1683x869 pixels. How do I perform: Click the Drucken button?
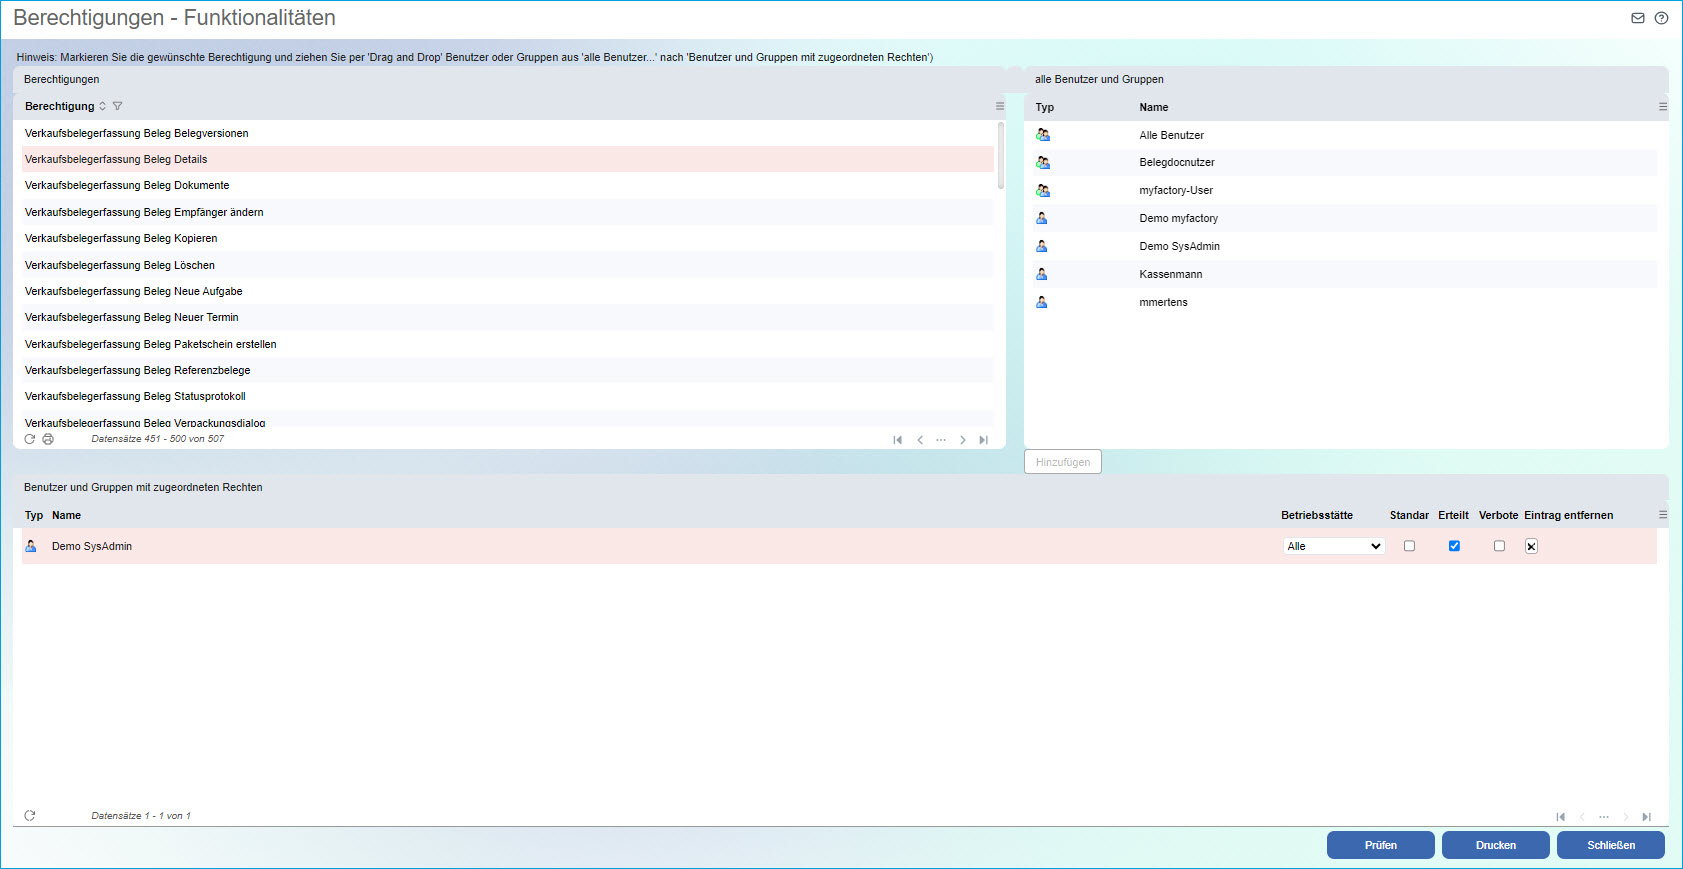(x=1495, y=845)
